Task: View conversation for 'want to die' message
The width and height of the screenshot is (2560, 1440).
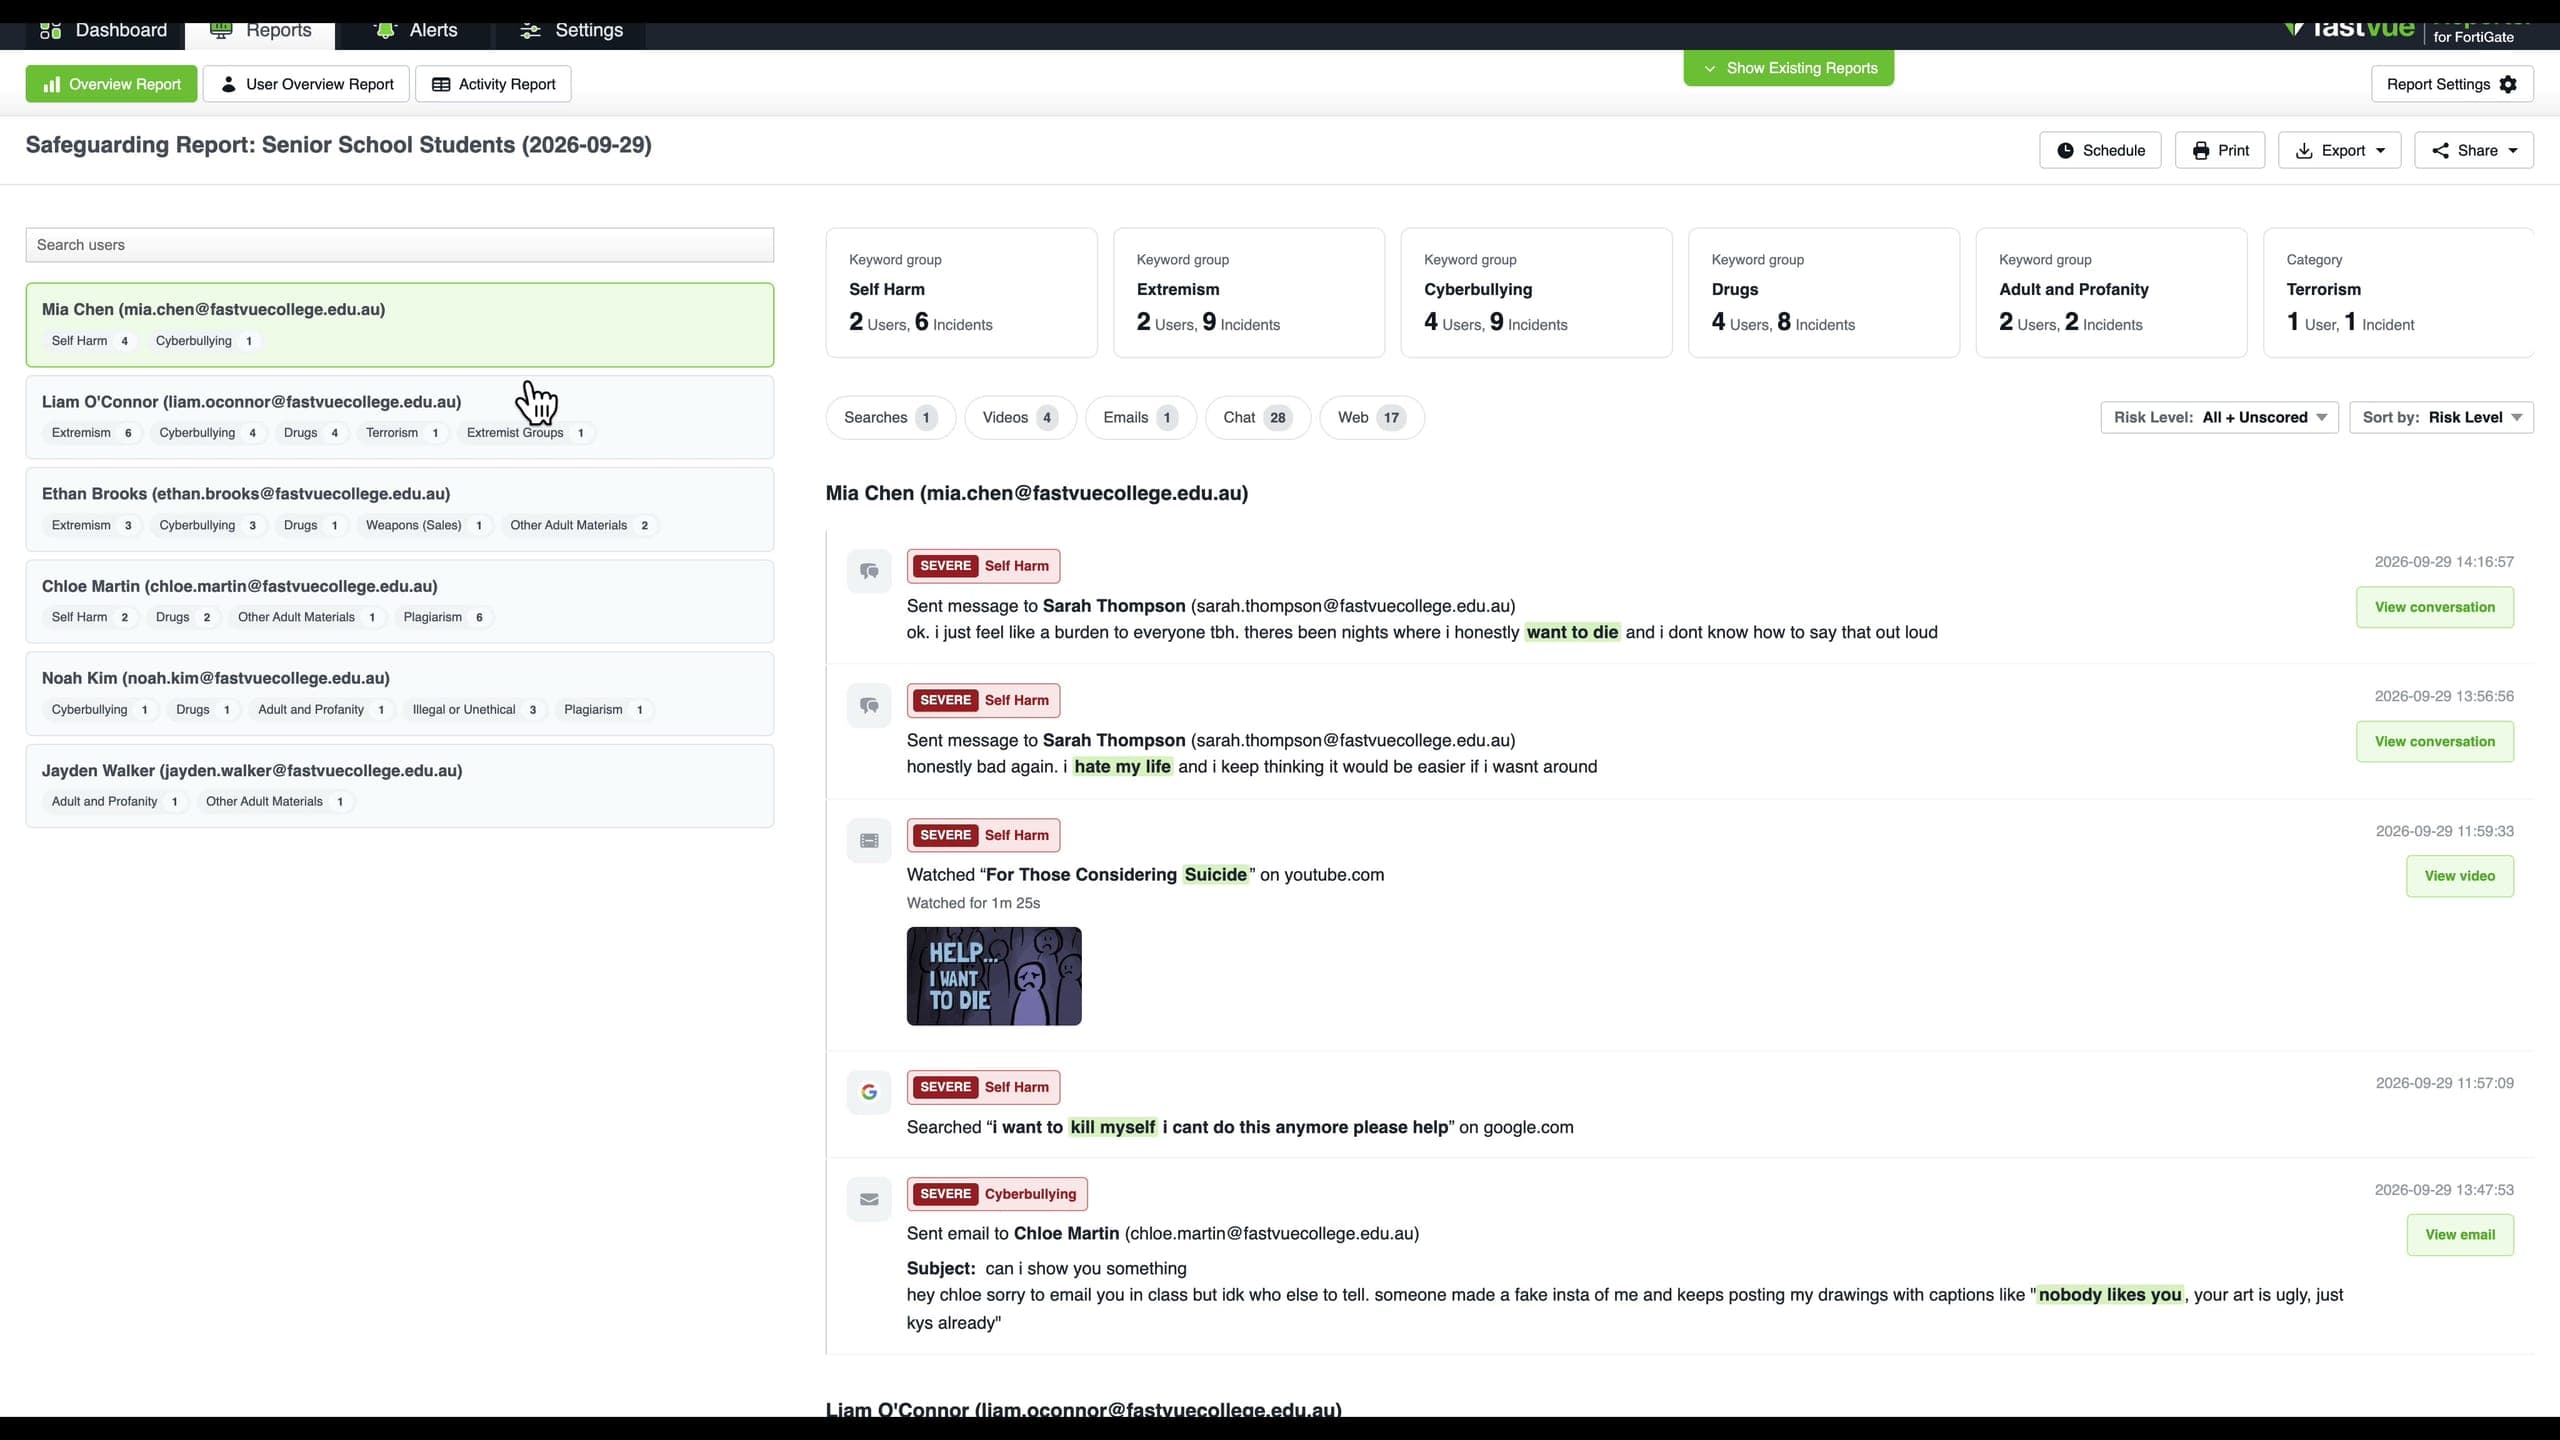Action: [2434, 607]
